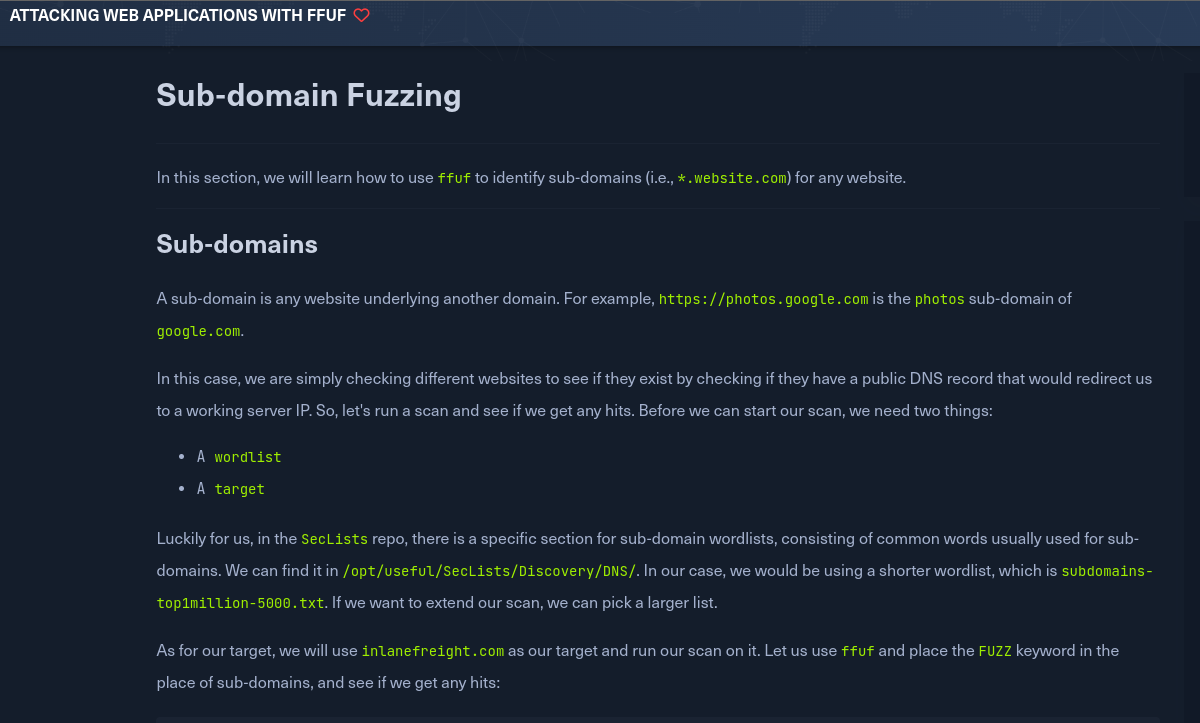Click the 'Attacking Web Applications with Ffuf' module title

pyautogui.click(x=179, y=16)
